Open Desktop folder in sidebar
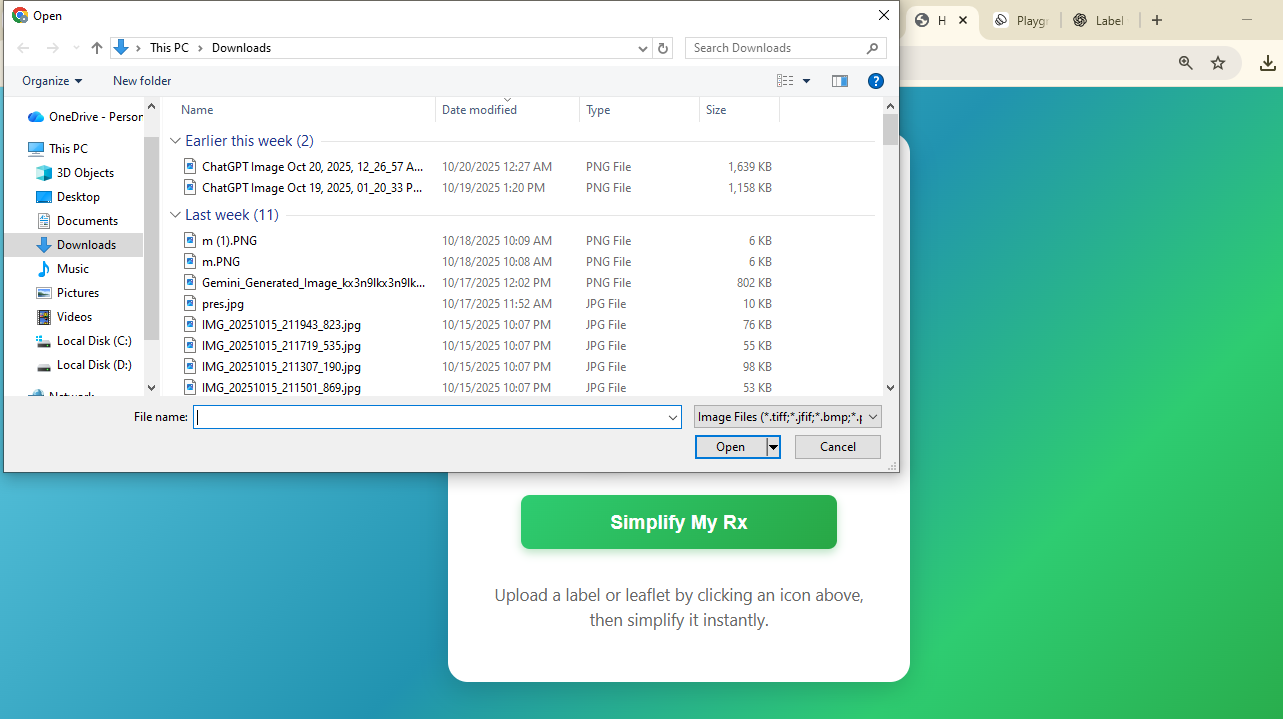The height and width of the screenshot is (719, 1283). point(68,197)
